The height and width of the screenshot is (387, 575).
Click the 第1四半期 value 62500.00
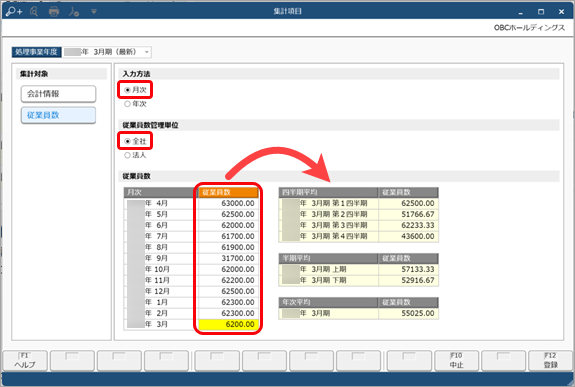click(408, 204)
